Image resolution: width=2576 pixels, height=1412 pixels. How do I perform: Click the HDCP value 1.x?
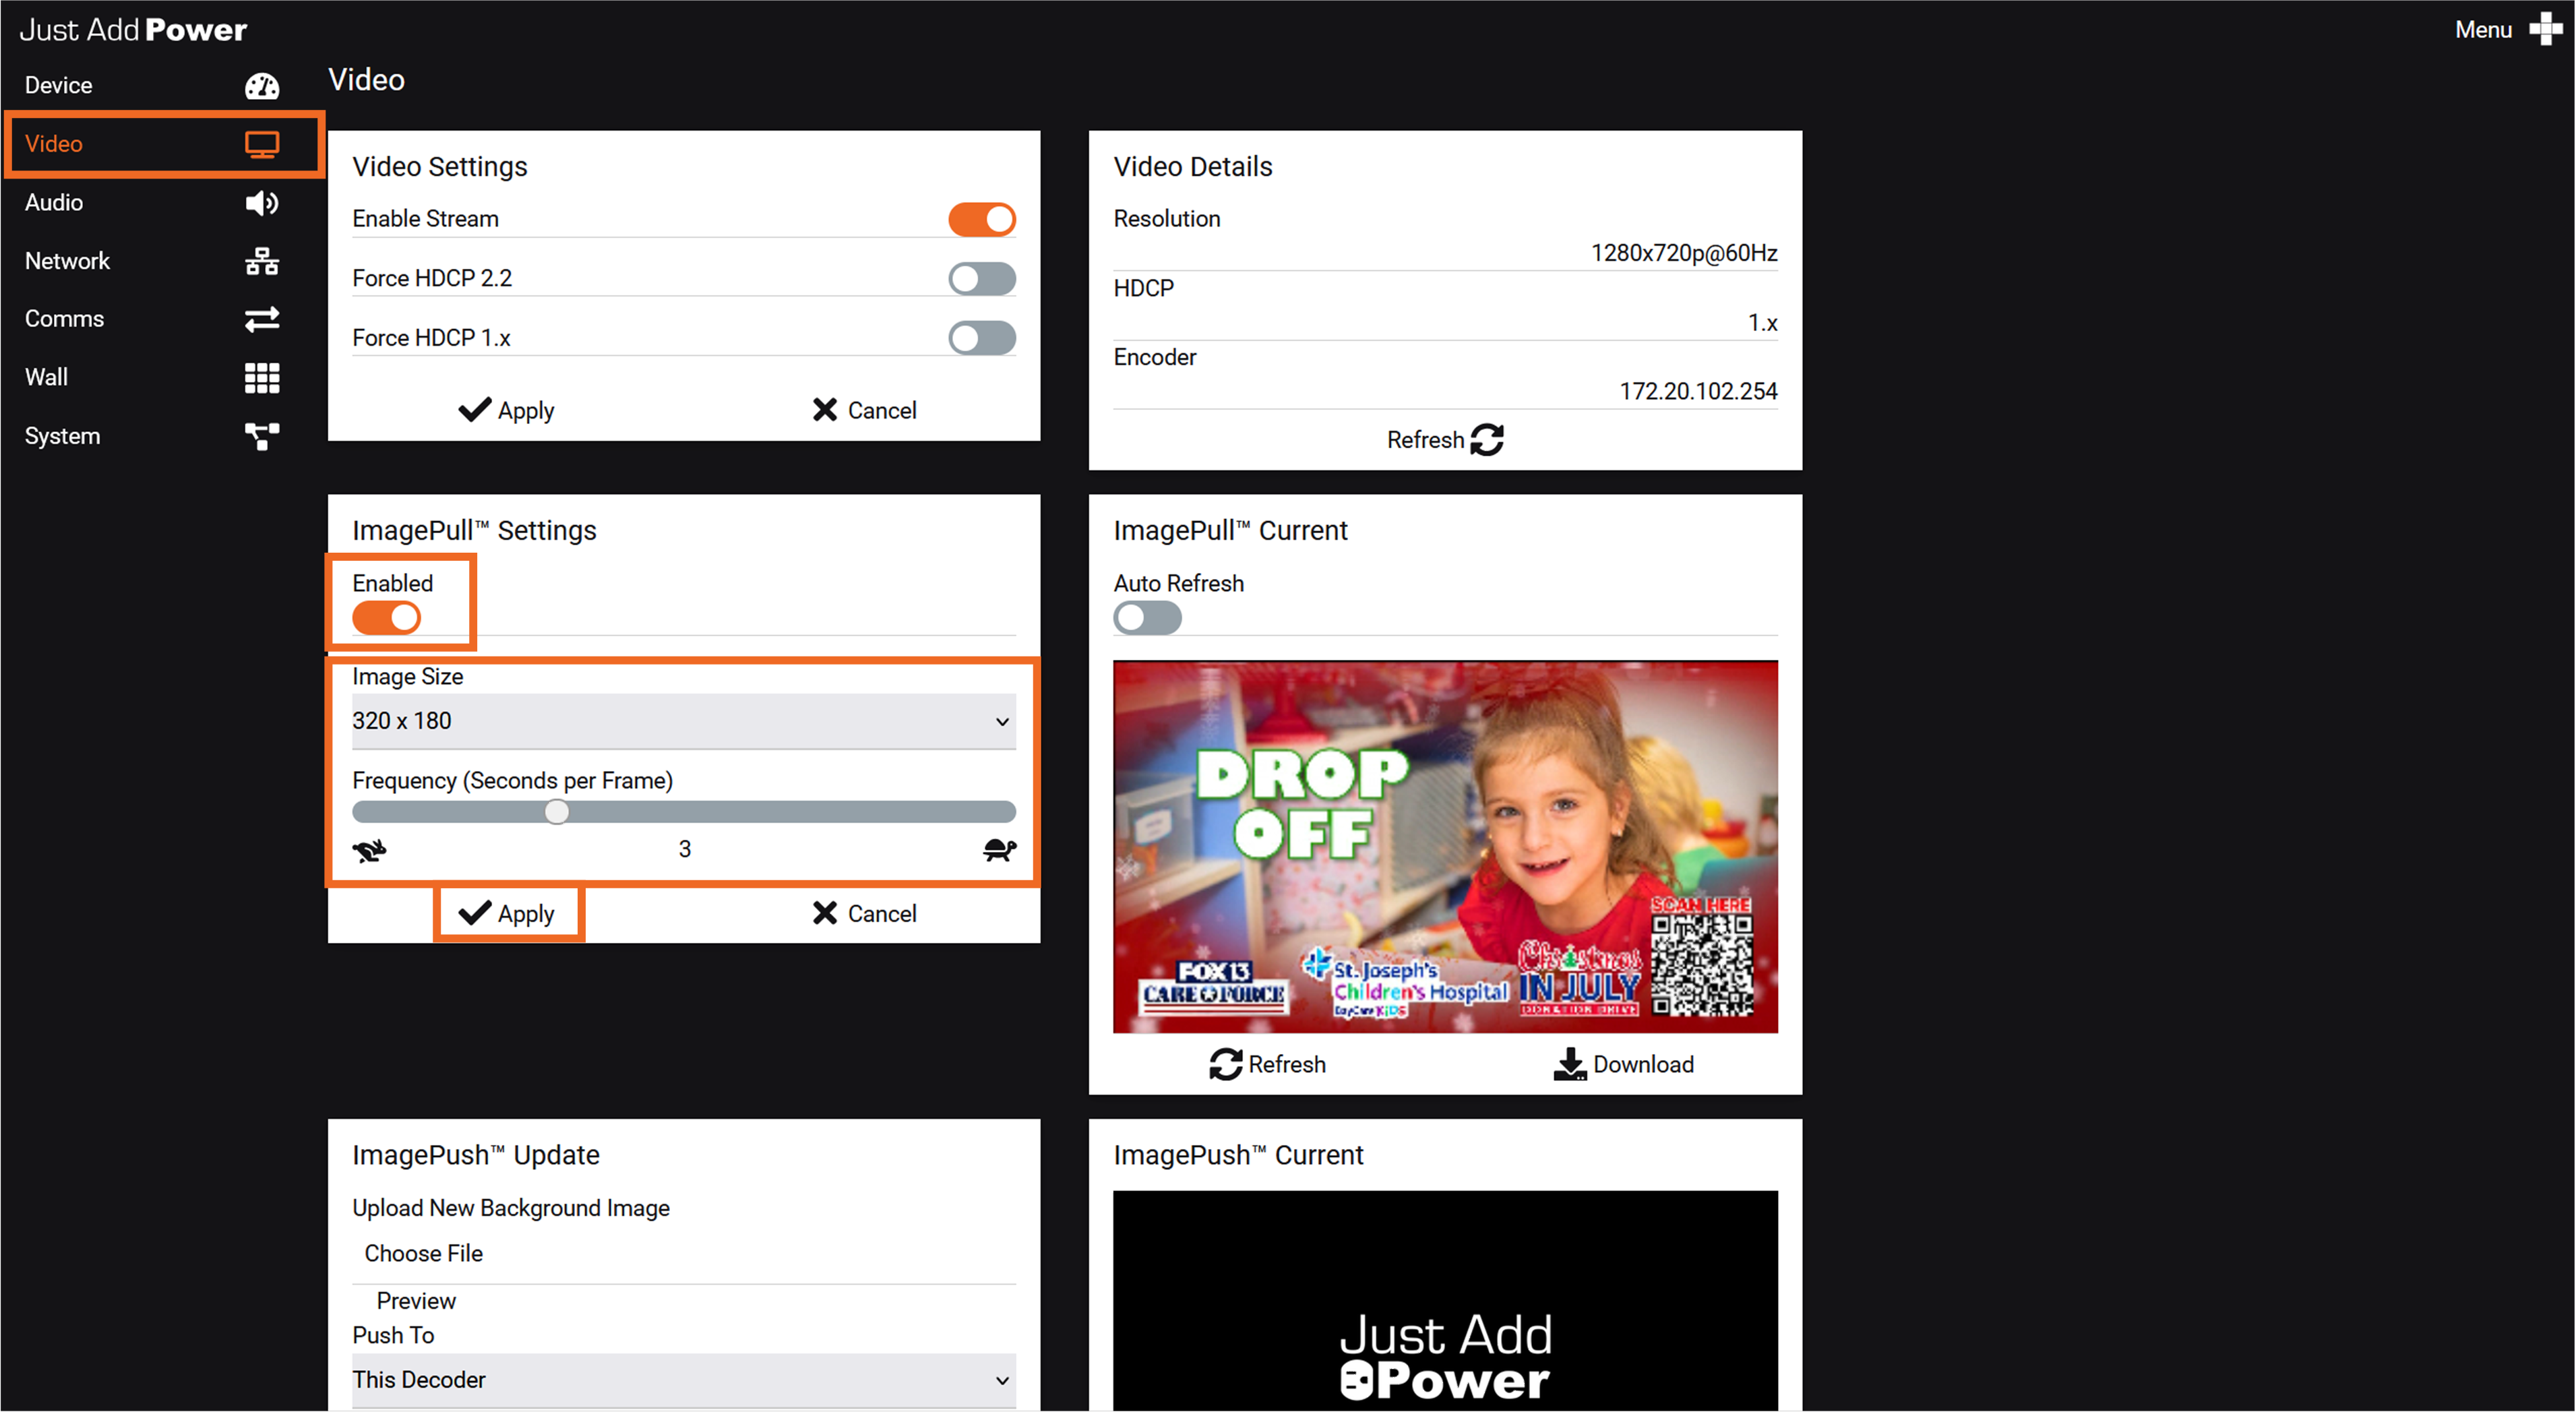click(1762, 322)
